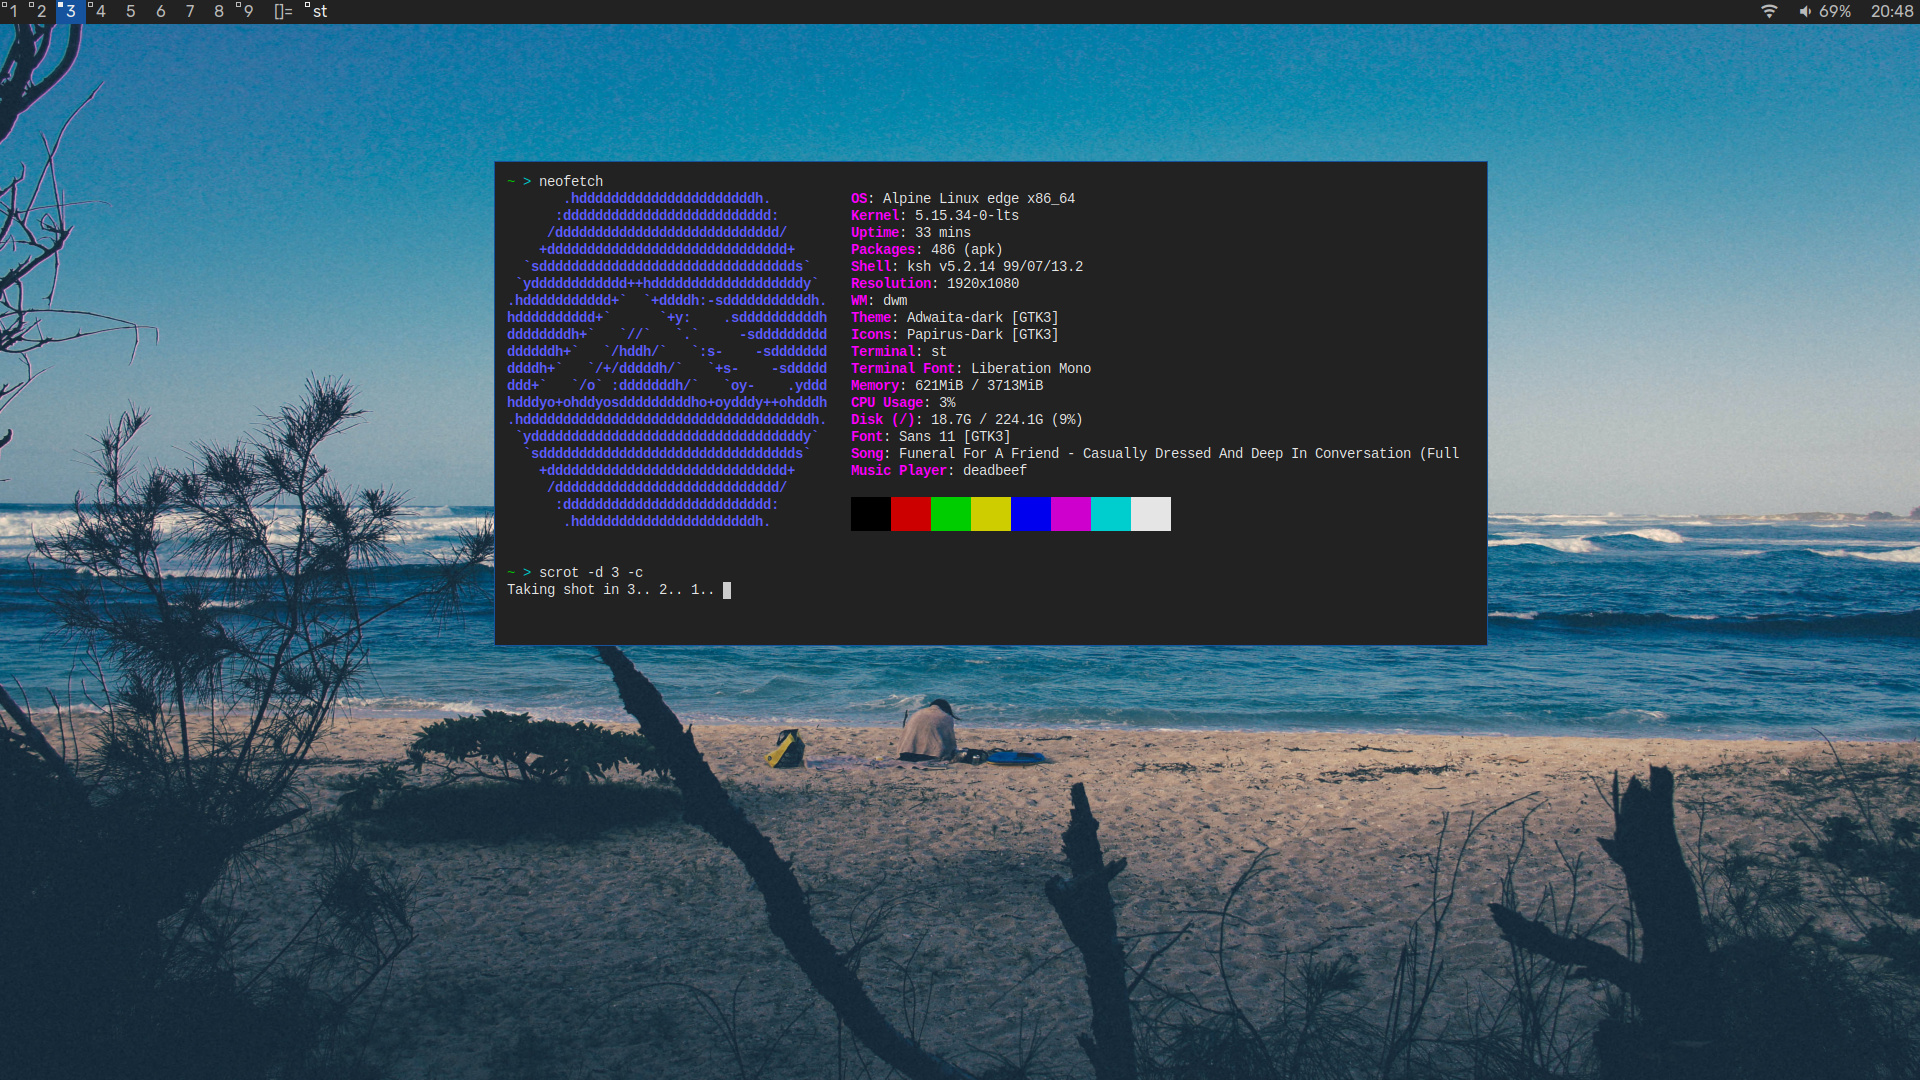Click the tiling layout symbol in bar
The image size is (1920, 1080).
tap(283, 11)
